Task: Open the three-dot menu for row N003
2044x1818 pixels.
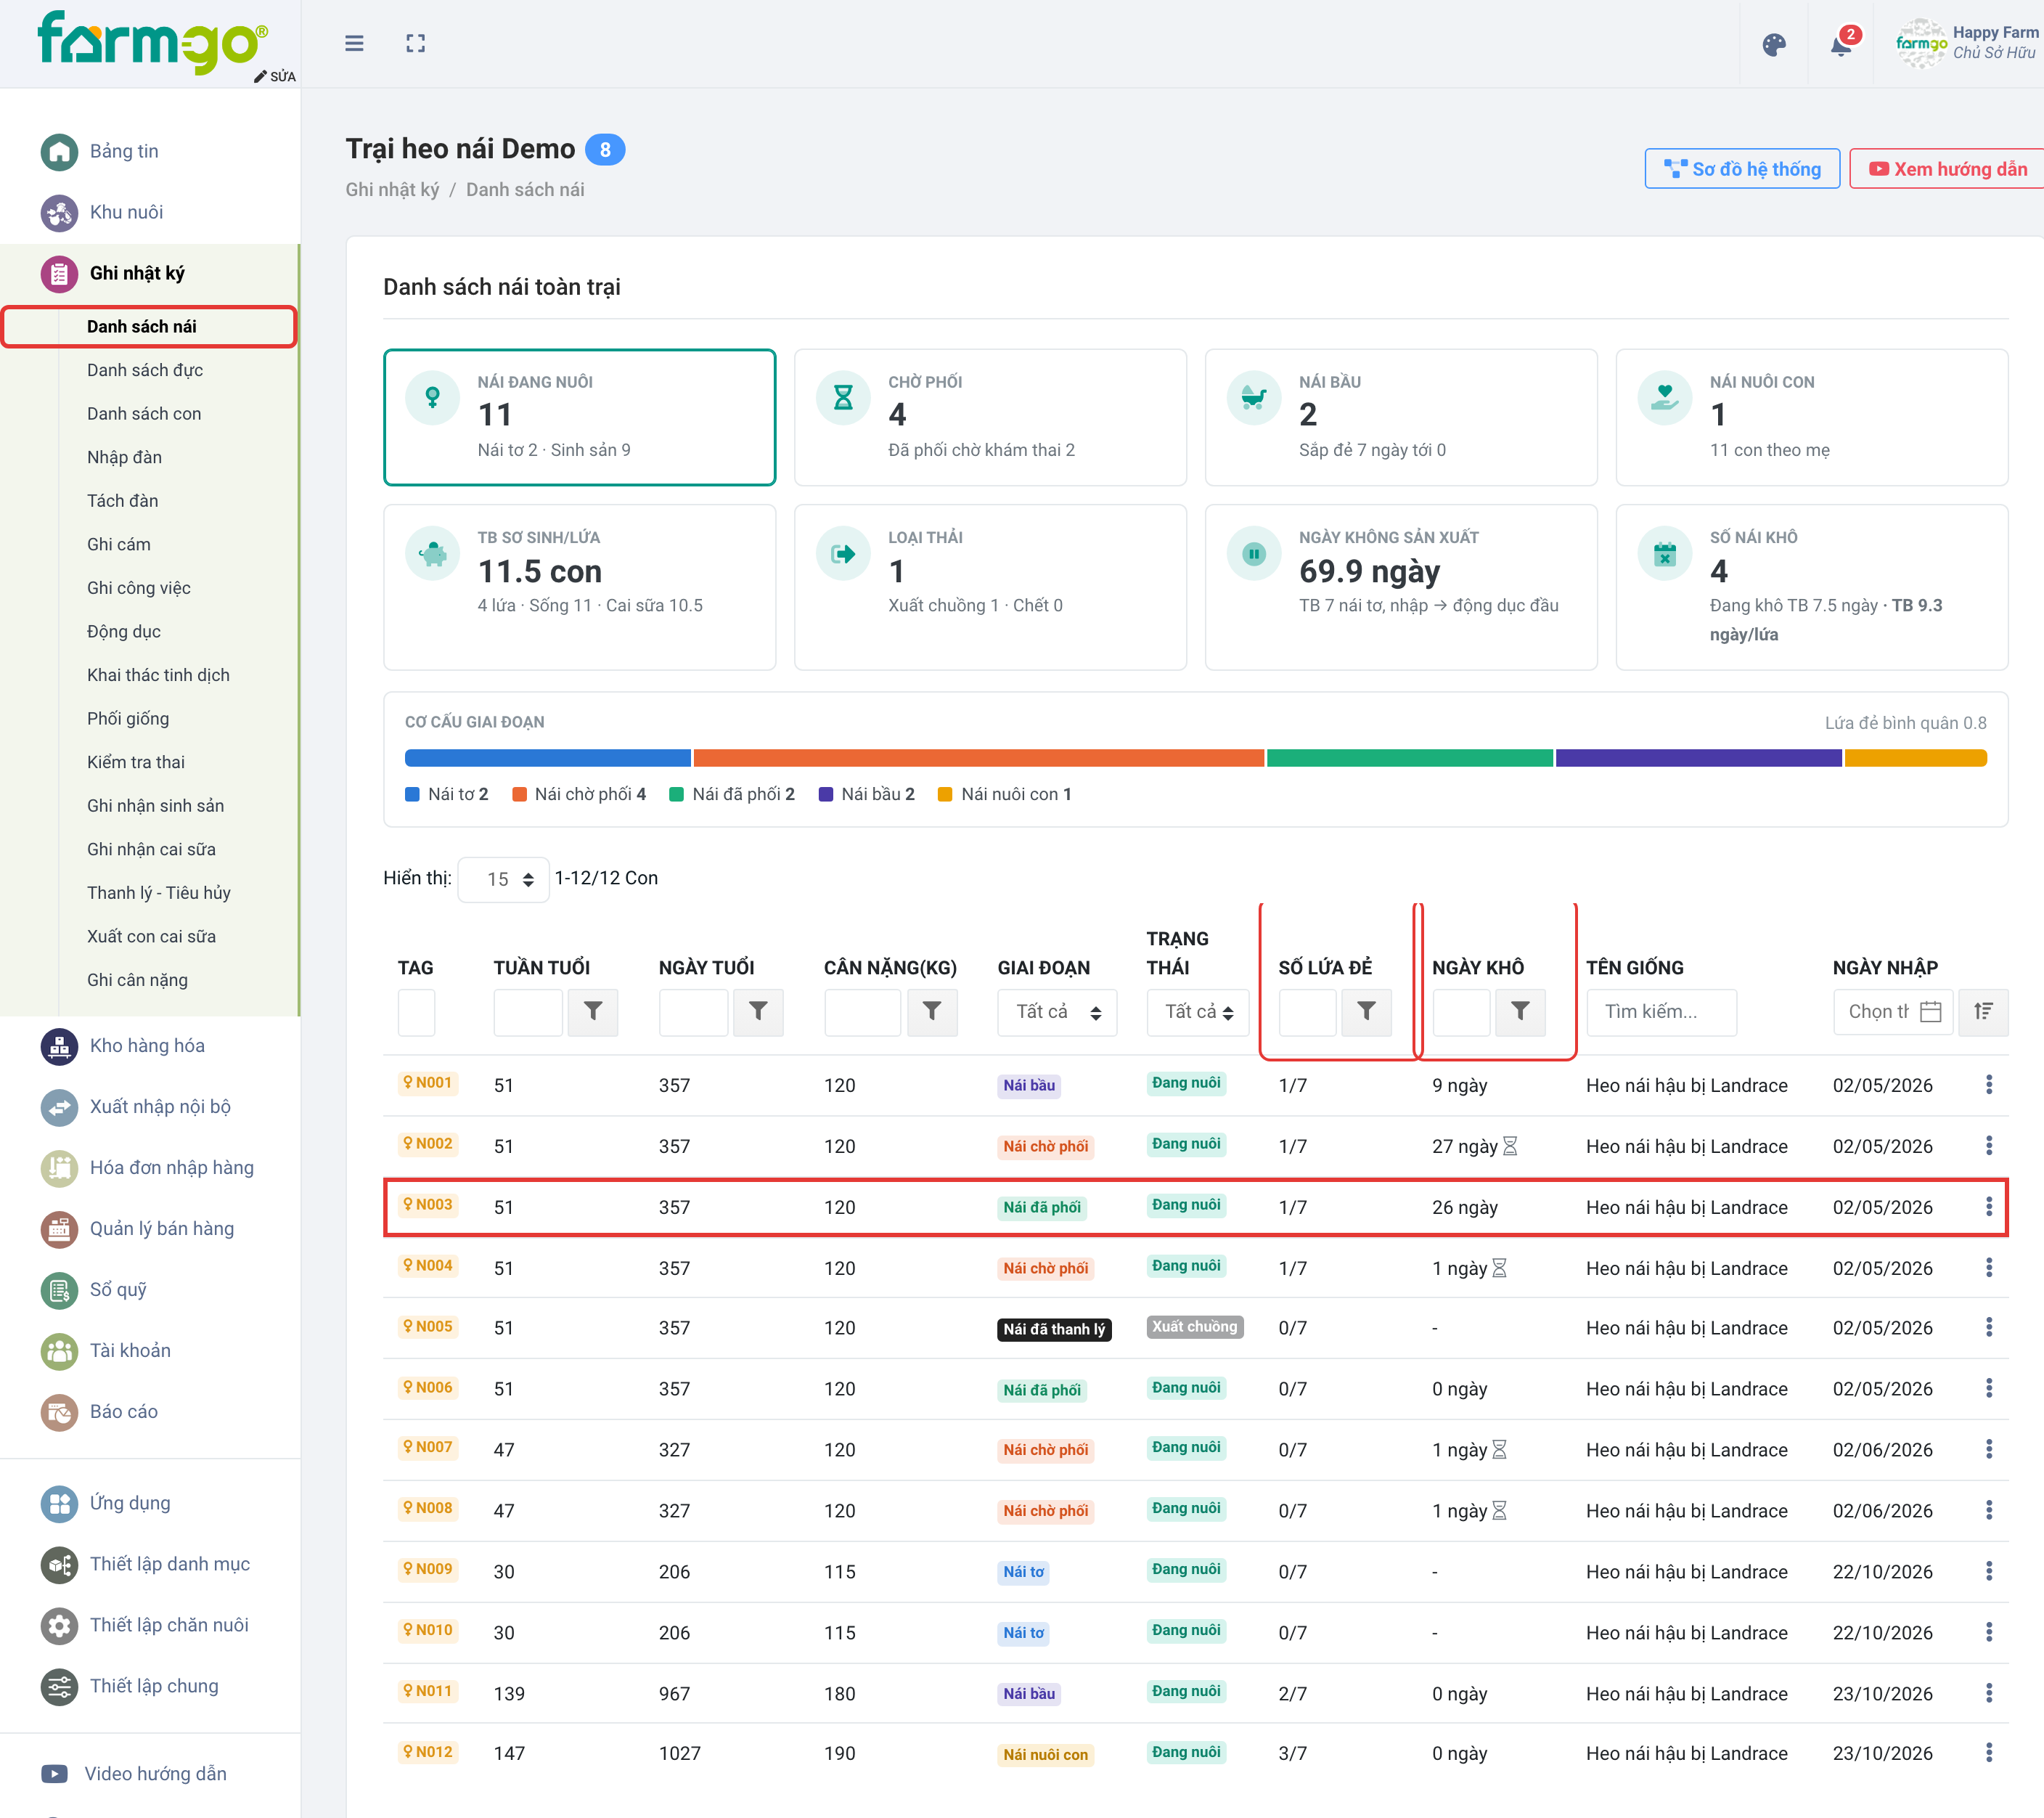Action: (x=1989, y=1207)
